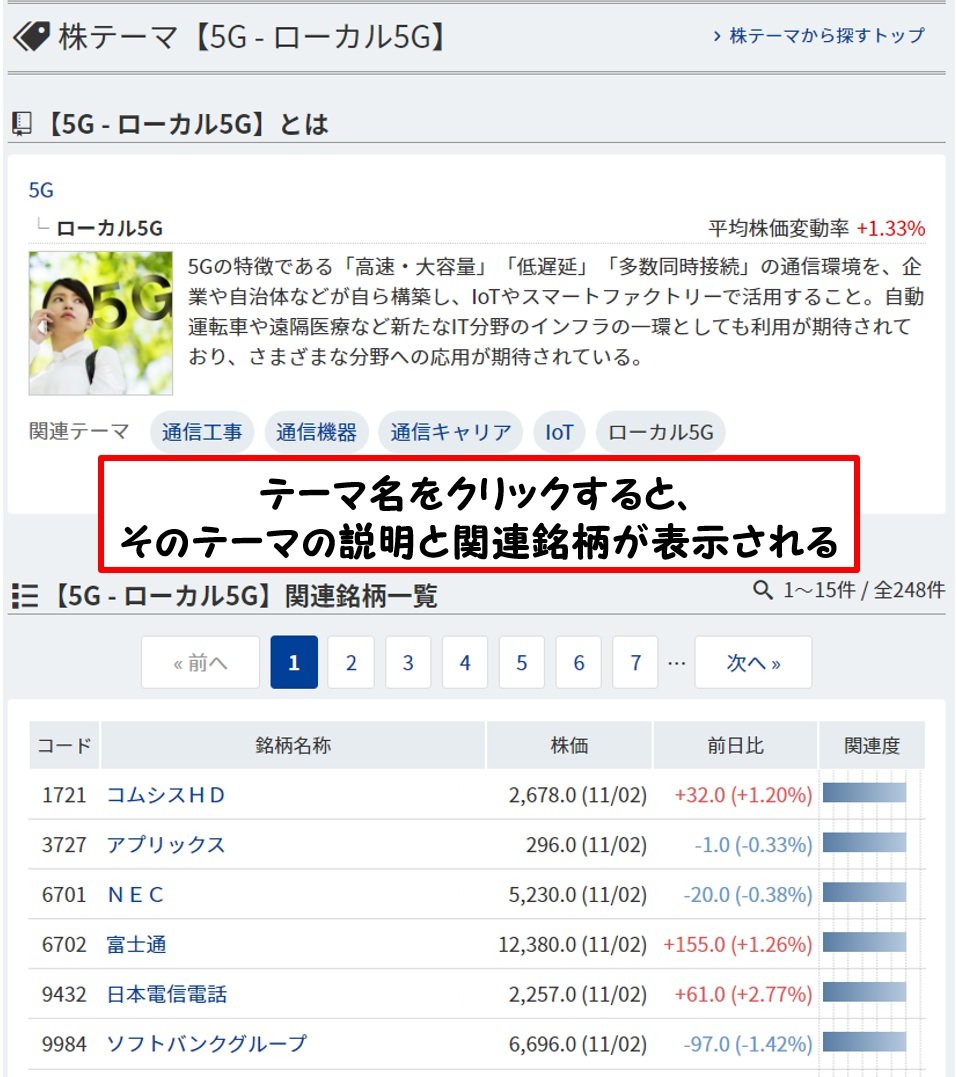Click the 2,257.0 (11/02) price cell
957x1077 pixels.
coord(578,994)
